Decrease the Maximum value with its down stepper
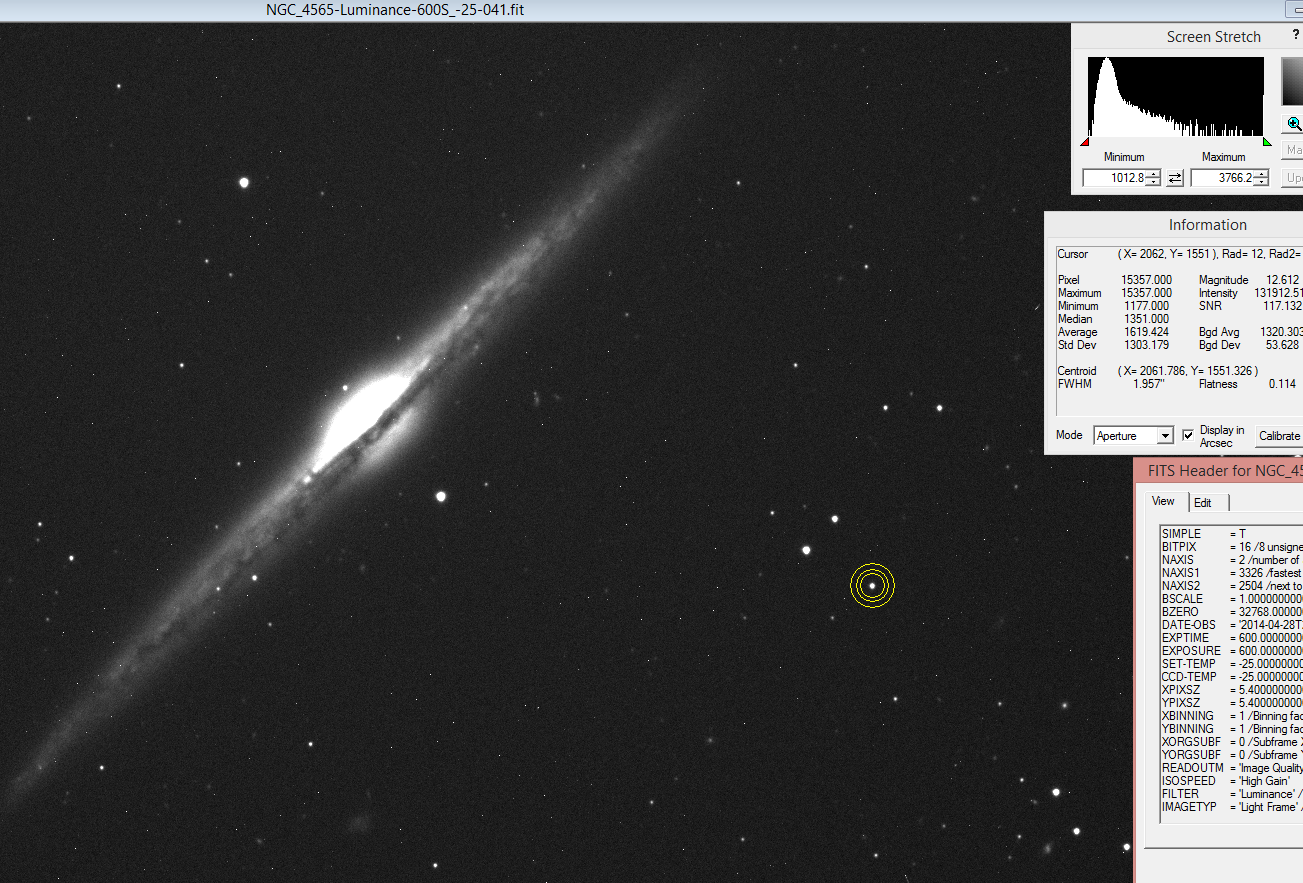The height and width of the screenshot is (883, 1303). [1262, 182]
